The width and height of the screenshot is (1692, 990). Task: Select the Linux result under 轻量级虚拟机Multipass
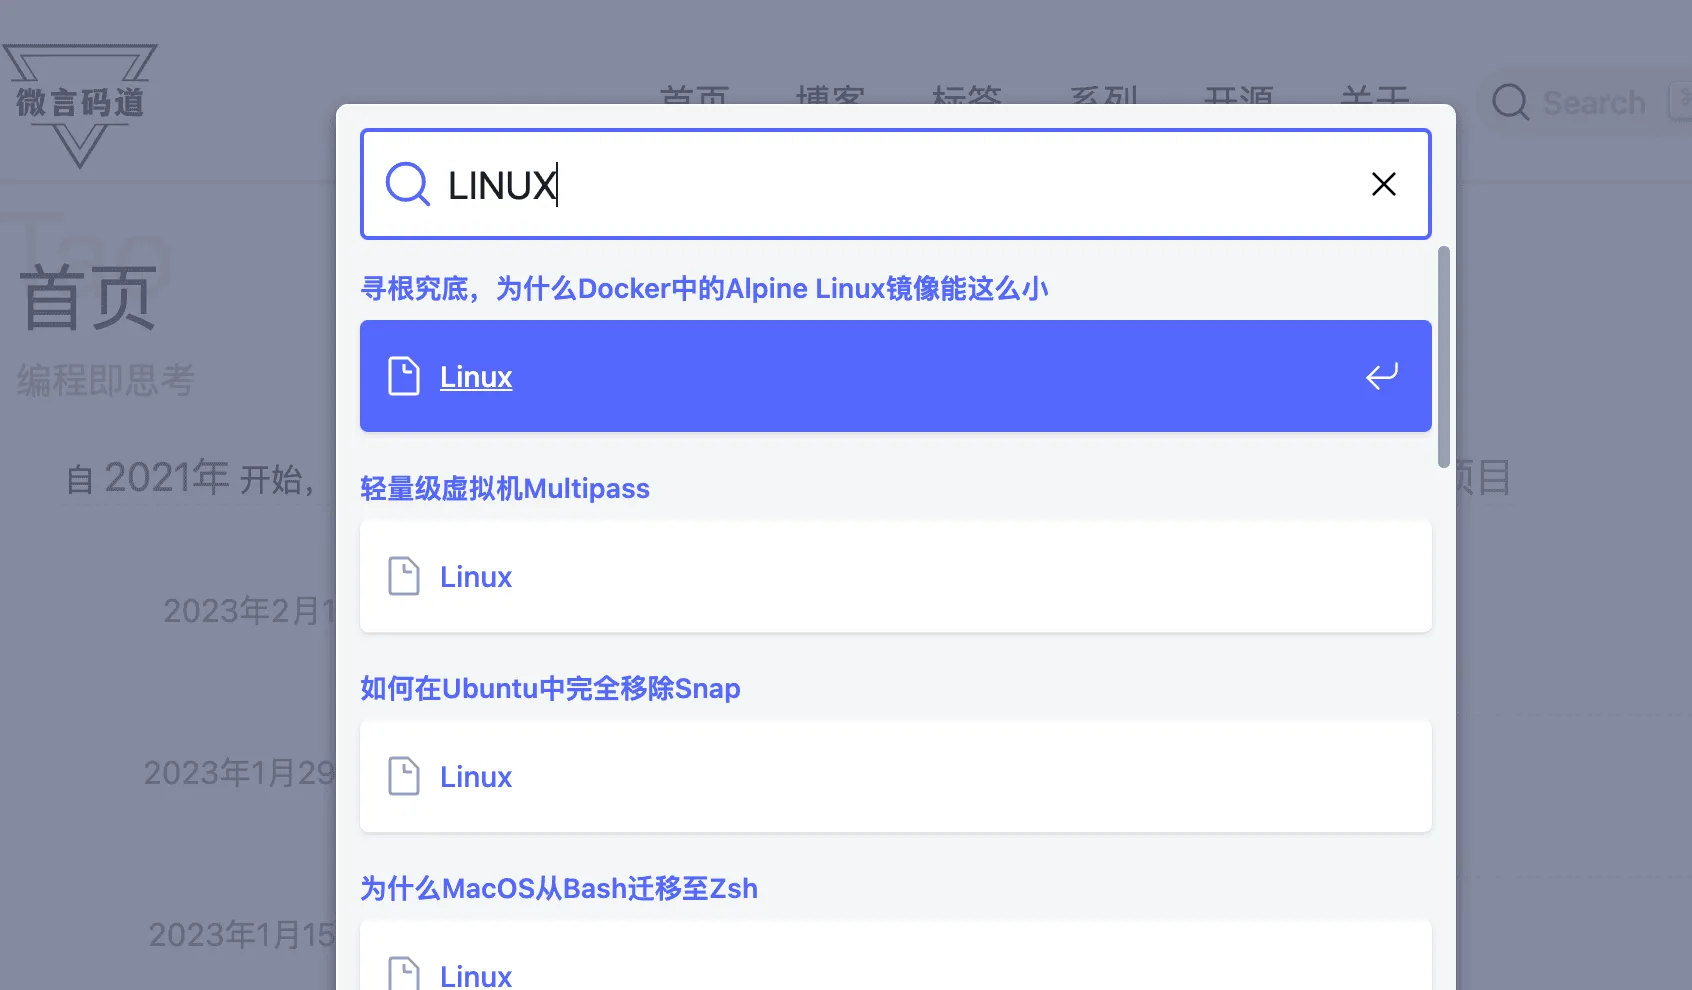(x=896, y=576)
